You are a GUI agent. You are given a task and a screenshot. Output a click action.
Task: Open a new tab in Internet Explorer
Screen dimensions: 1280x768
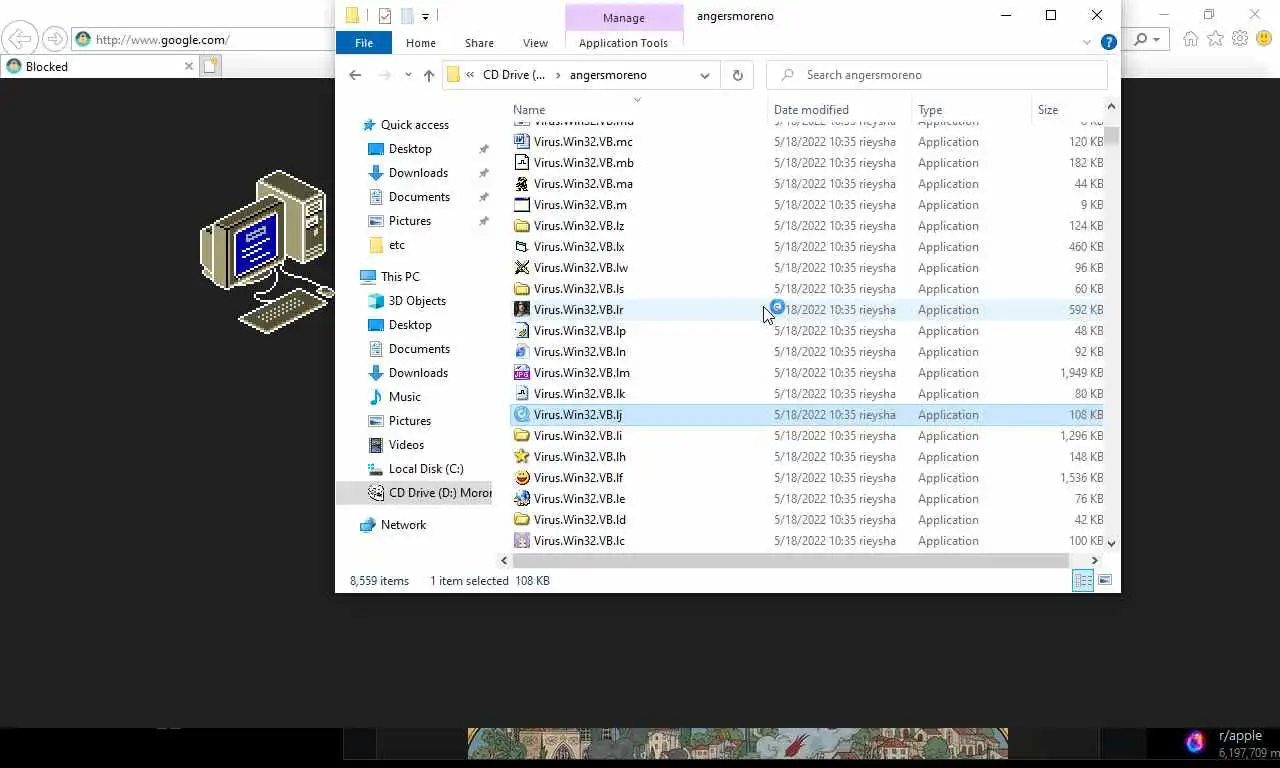coord(210,66)
